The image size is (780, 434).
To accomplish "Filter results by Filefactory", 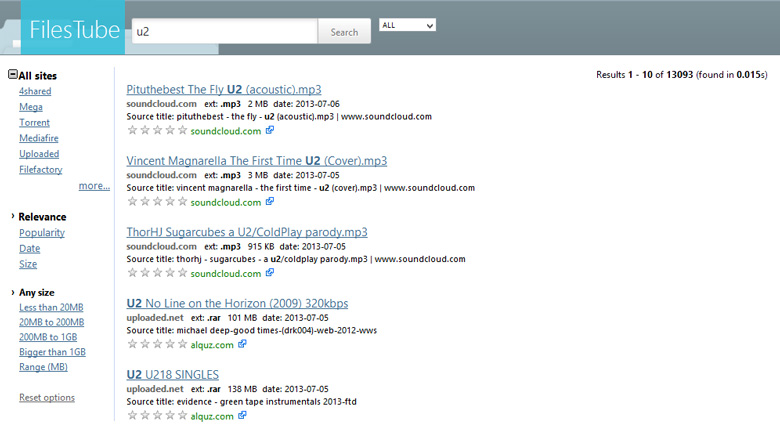I will coord(41,169).
